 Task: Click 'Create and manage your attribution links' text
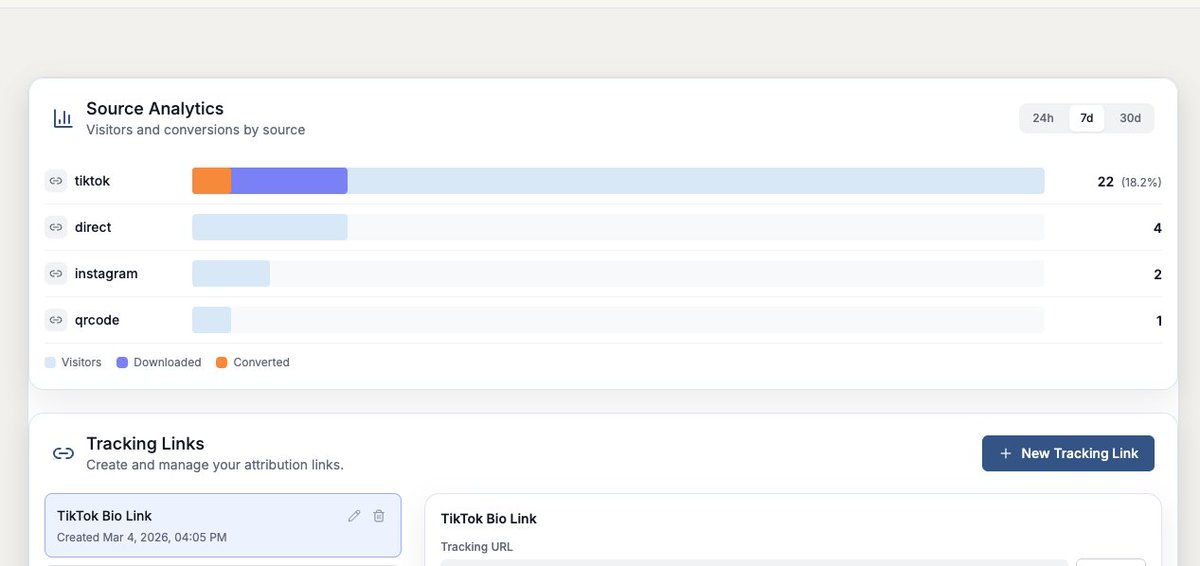(215, 465)
